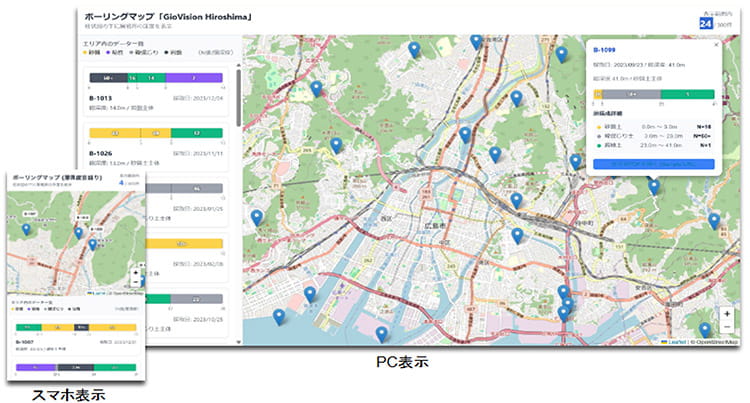Zoom out on the PC map
The height and width of the screenshot is (403, 750).
pos(727,327)
